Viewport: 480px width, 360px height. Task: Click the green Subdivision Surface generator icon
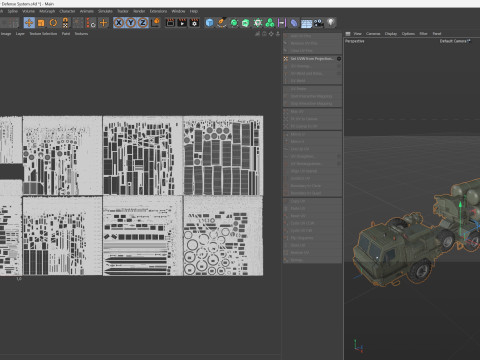click(234, 23)
